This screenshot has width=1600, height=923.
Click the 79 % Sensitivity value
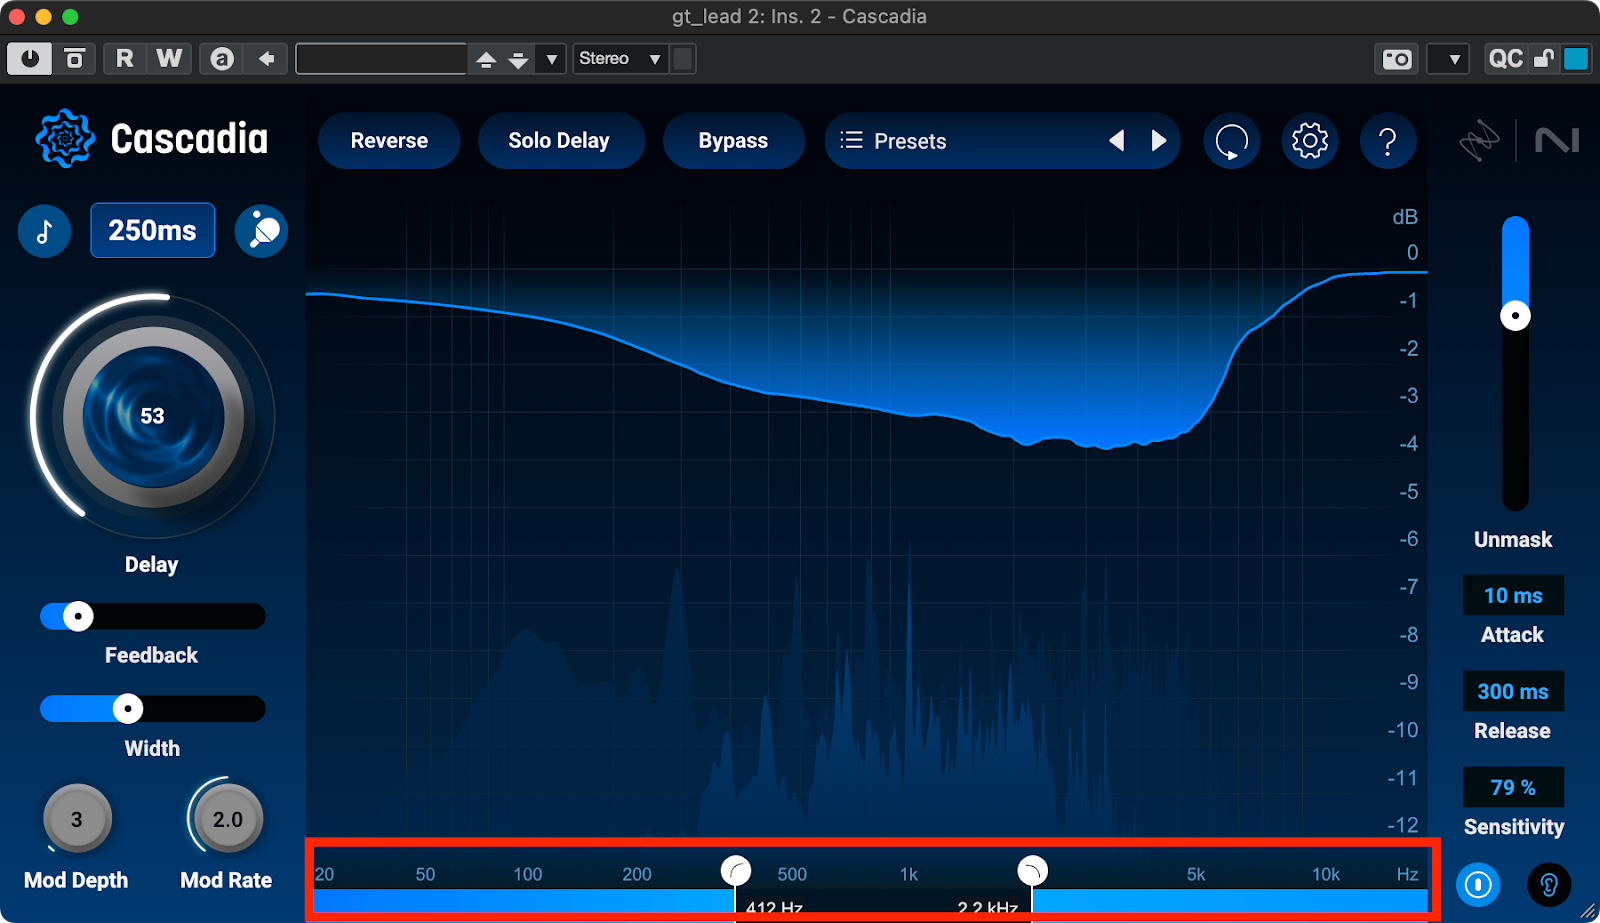1513,787
